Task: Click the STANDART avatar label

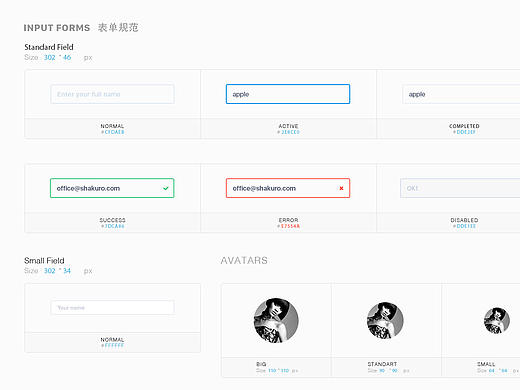Action: click(x=382, y=364)
